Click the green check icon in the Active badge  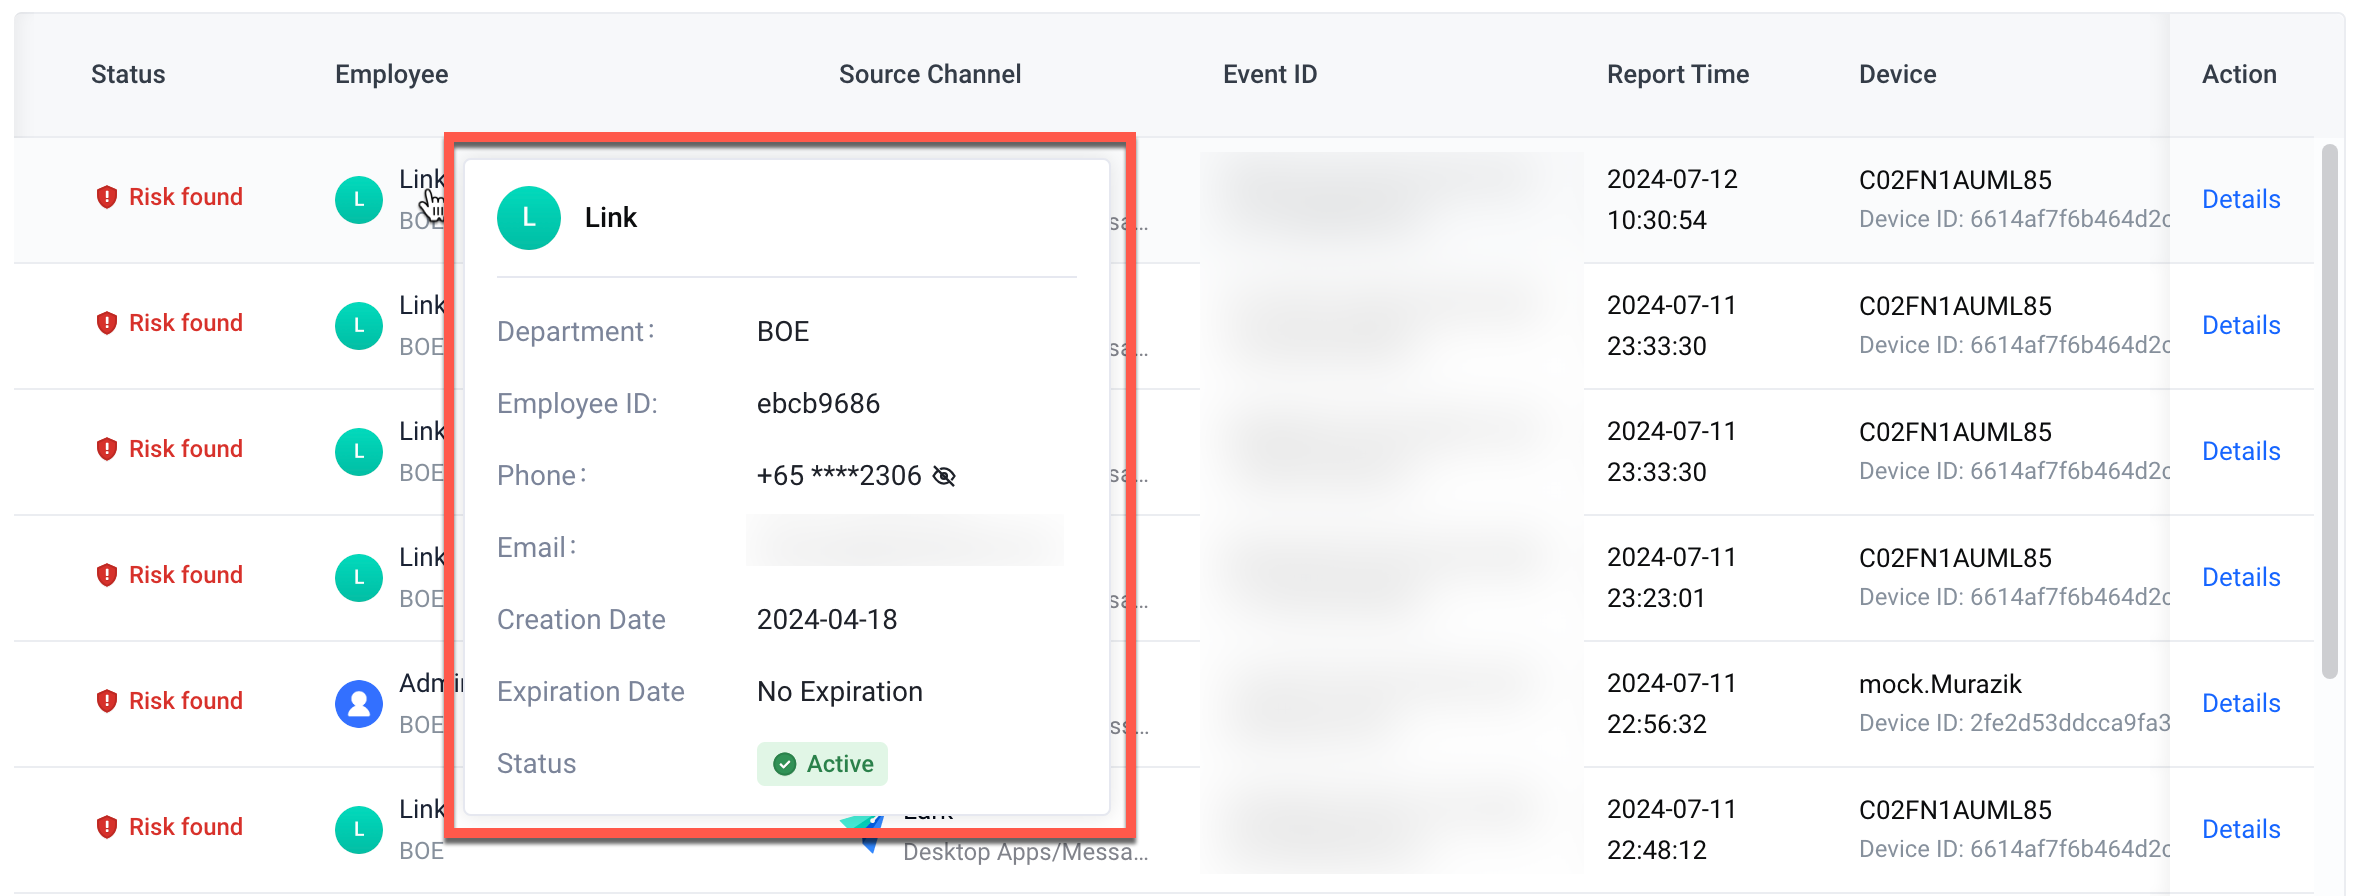pyautogui.click(x=785, y=764)
